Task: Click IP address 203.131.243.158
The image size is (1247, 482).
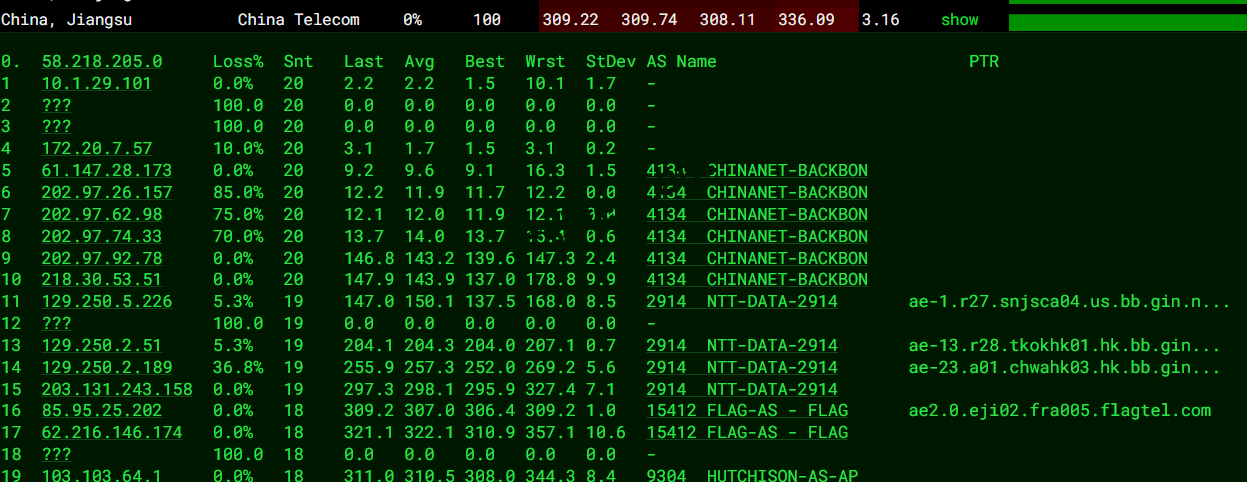Action: coord(117,389)
